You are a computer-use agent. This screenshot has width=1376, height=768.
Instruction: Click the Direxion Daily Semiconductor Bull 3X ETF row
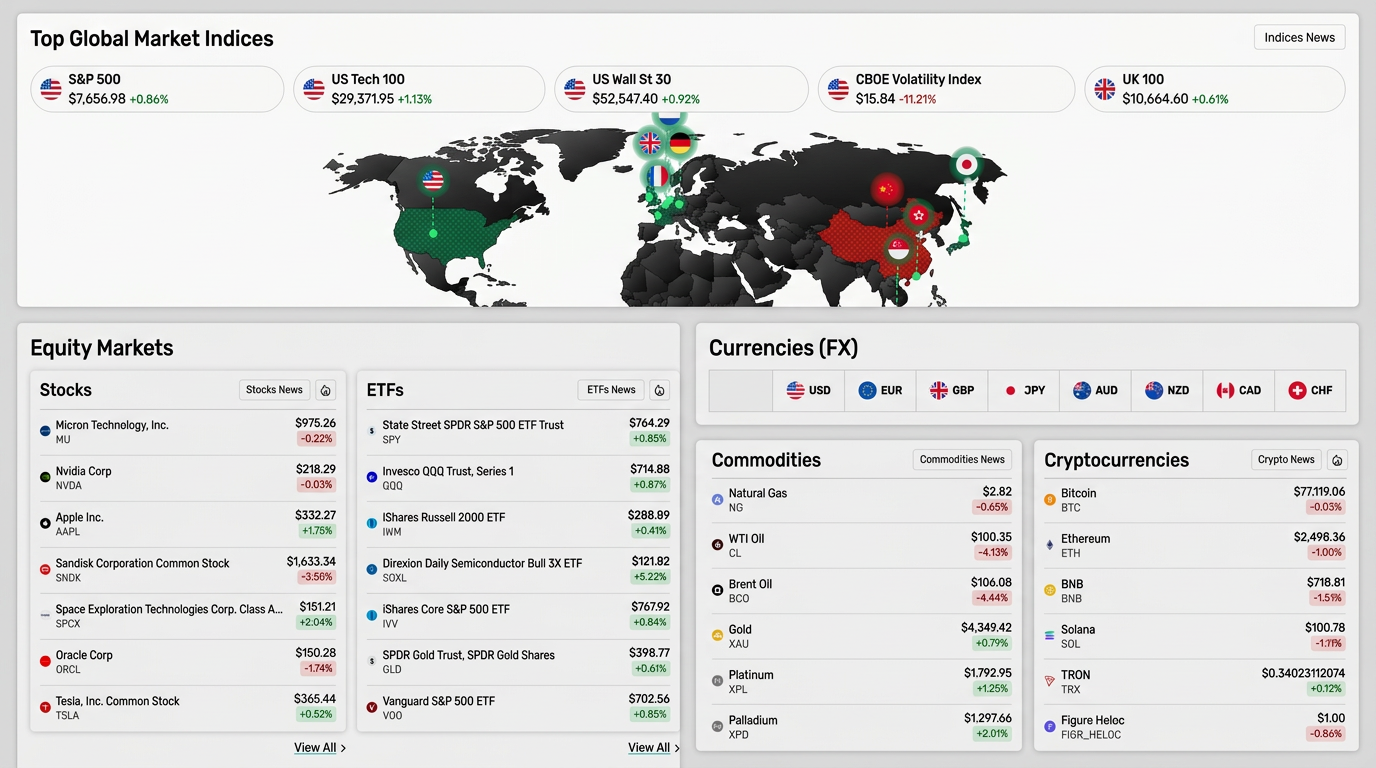tap(518, 570)
